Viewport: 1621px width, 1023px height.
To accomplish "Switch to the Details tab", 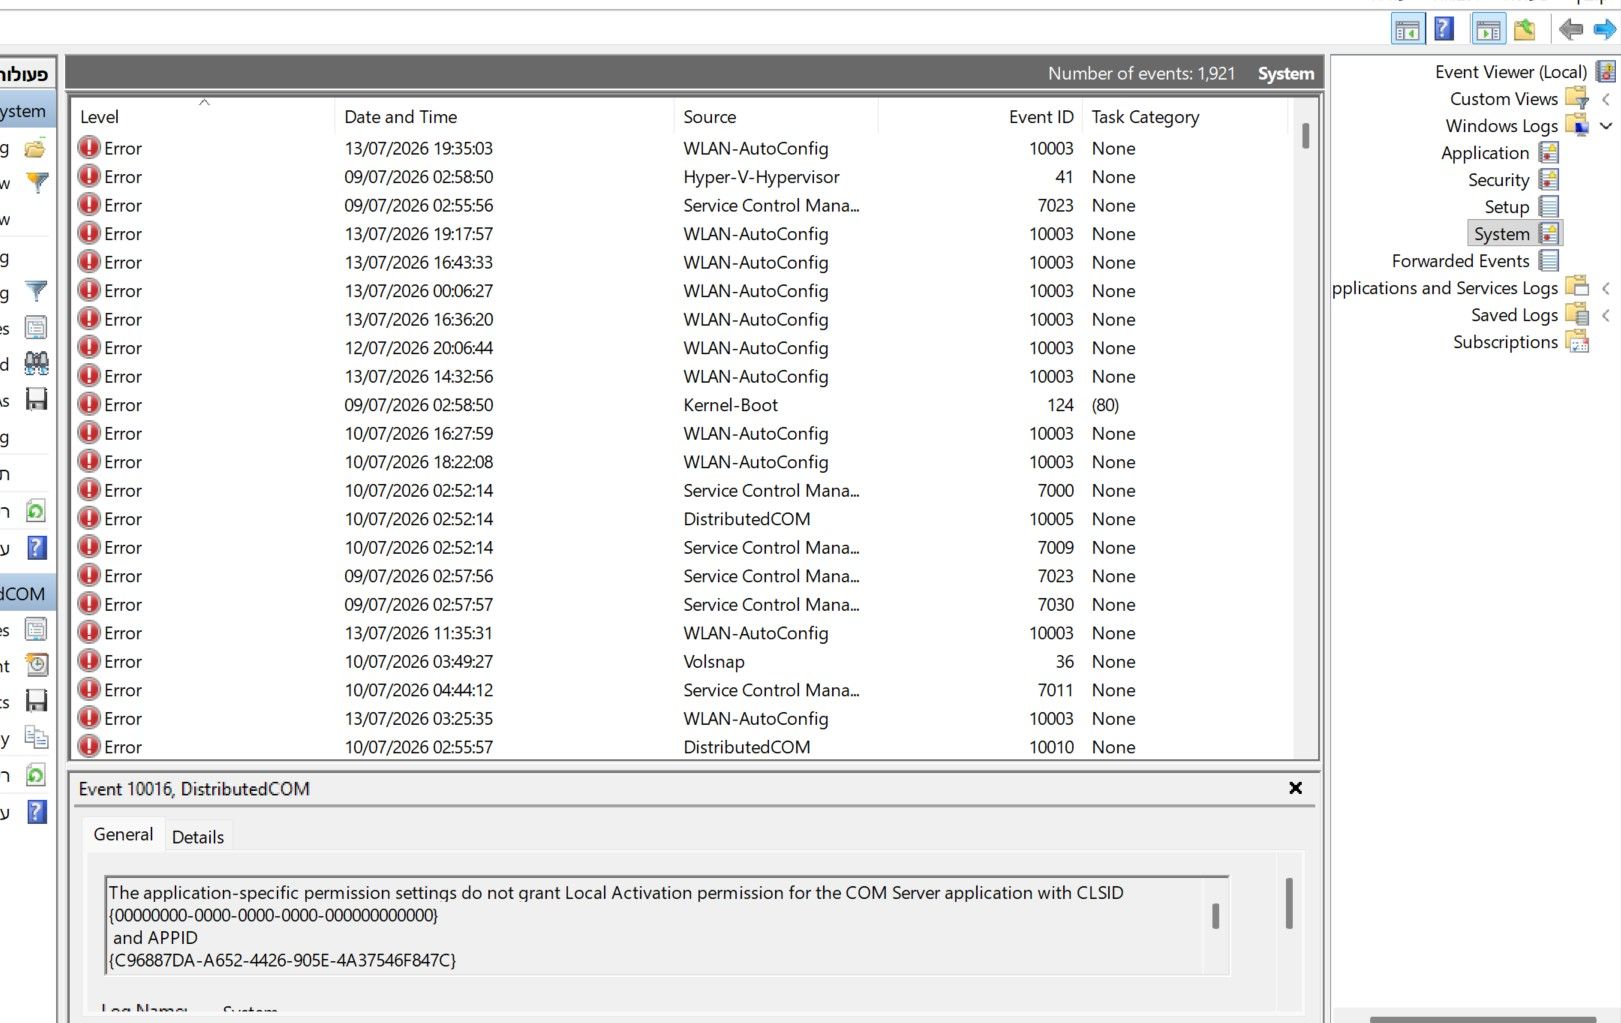I will coord(198,837).
